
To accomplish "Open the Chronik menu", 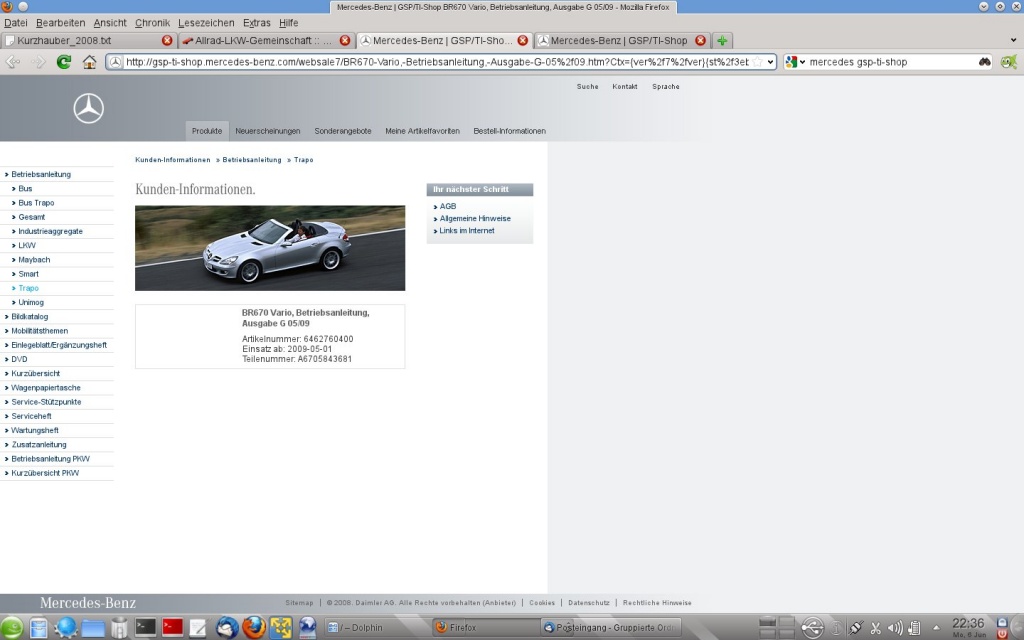I will [152, 23].
